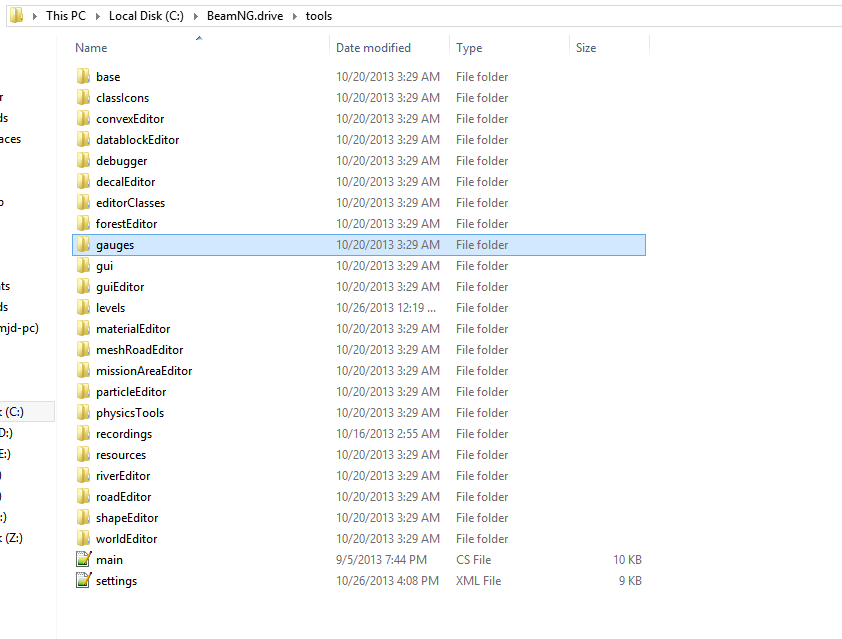Click the missionAreaEditor folder icon
Viewport: 842px width, 639px height.
coord(83,371)
